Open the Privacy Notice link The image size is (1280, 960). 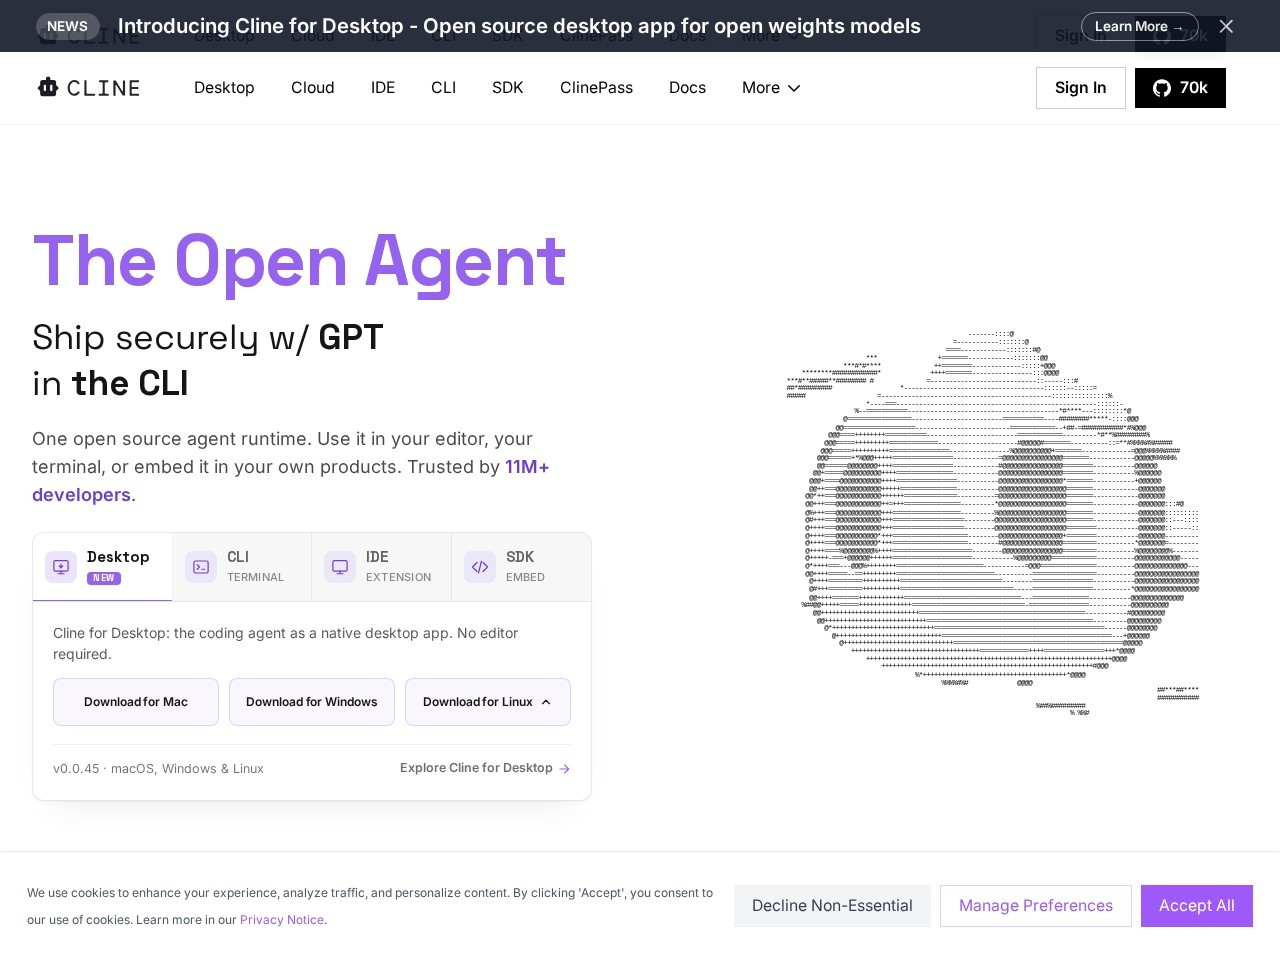pyautogui.click(x=282, y=920)
